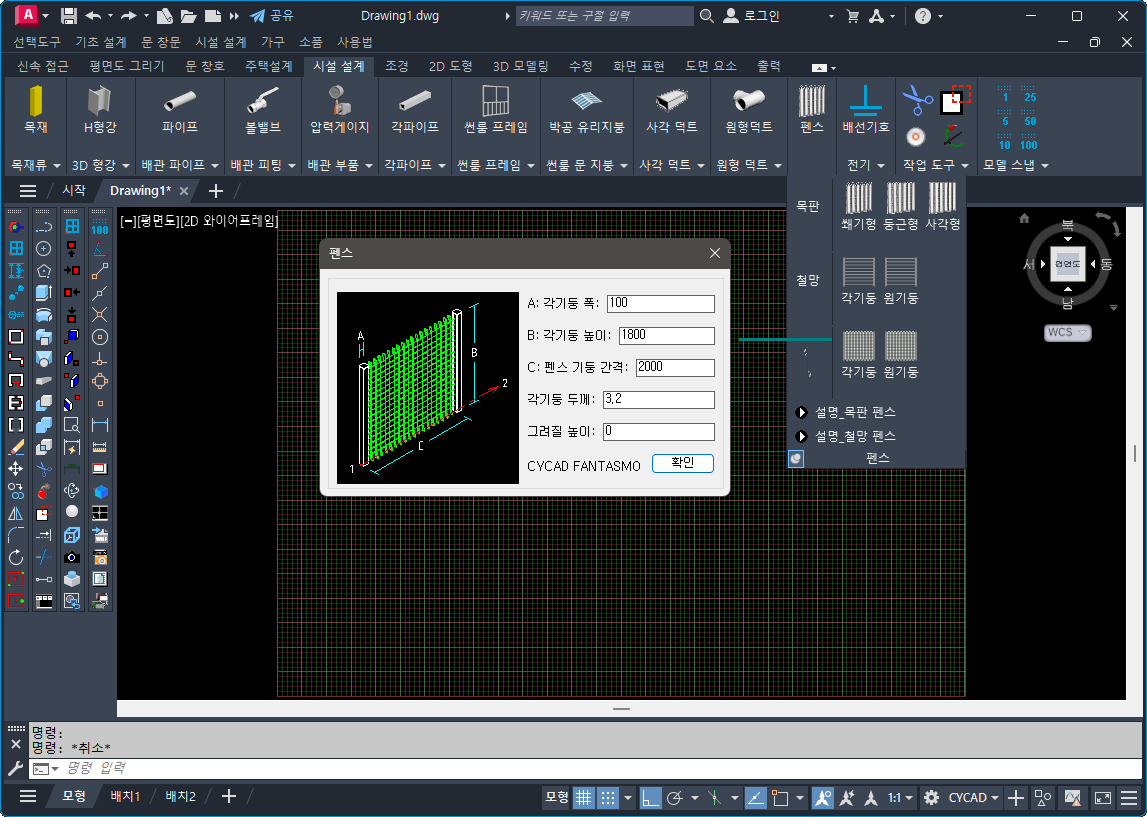Toggle snap mode in status bar

pyautogui.click(x=607, y=798)
